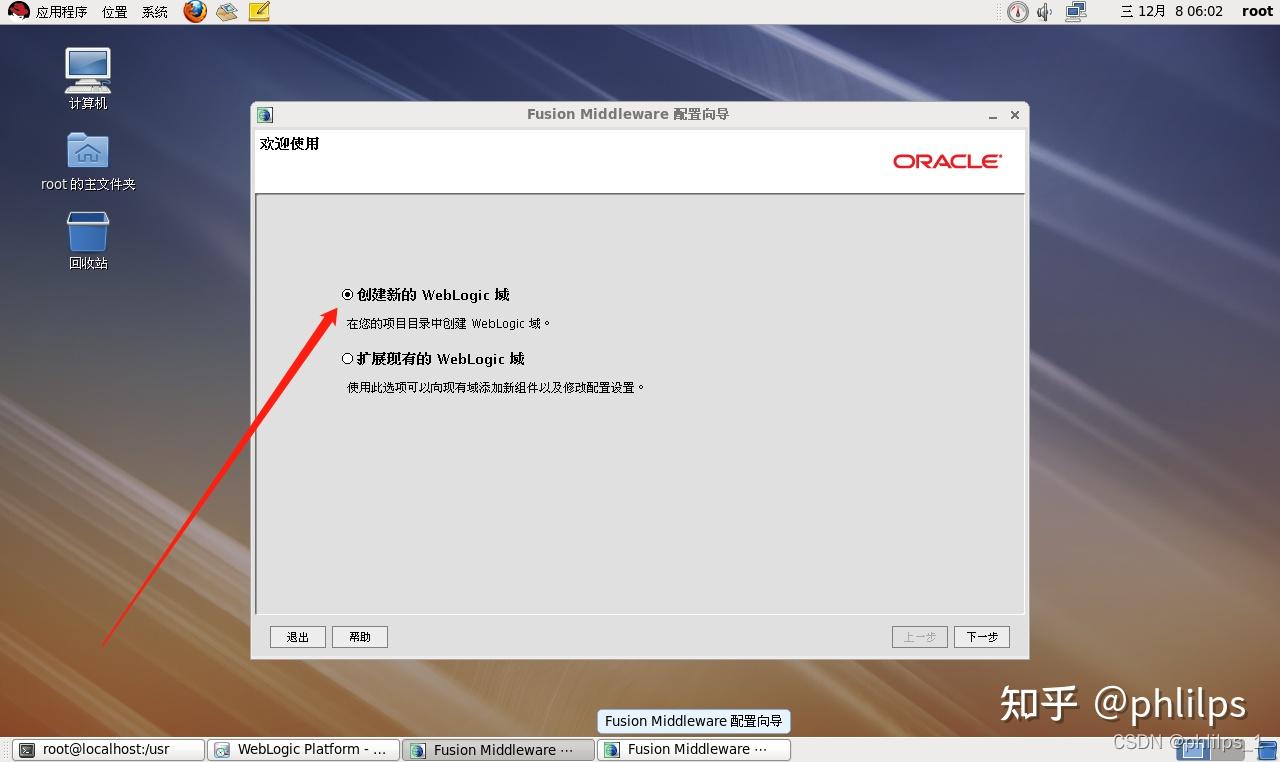This screenshot has height=762, width=1280.
Task: Select 扩展现有的 WebLogic 域 option
Action: 347,358
